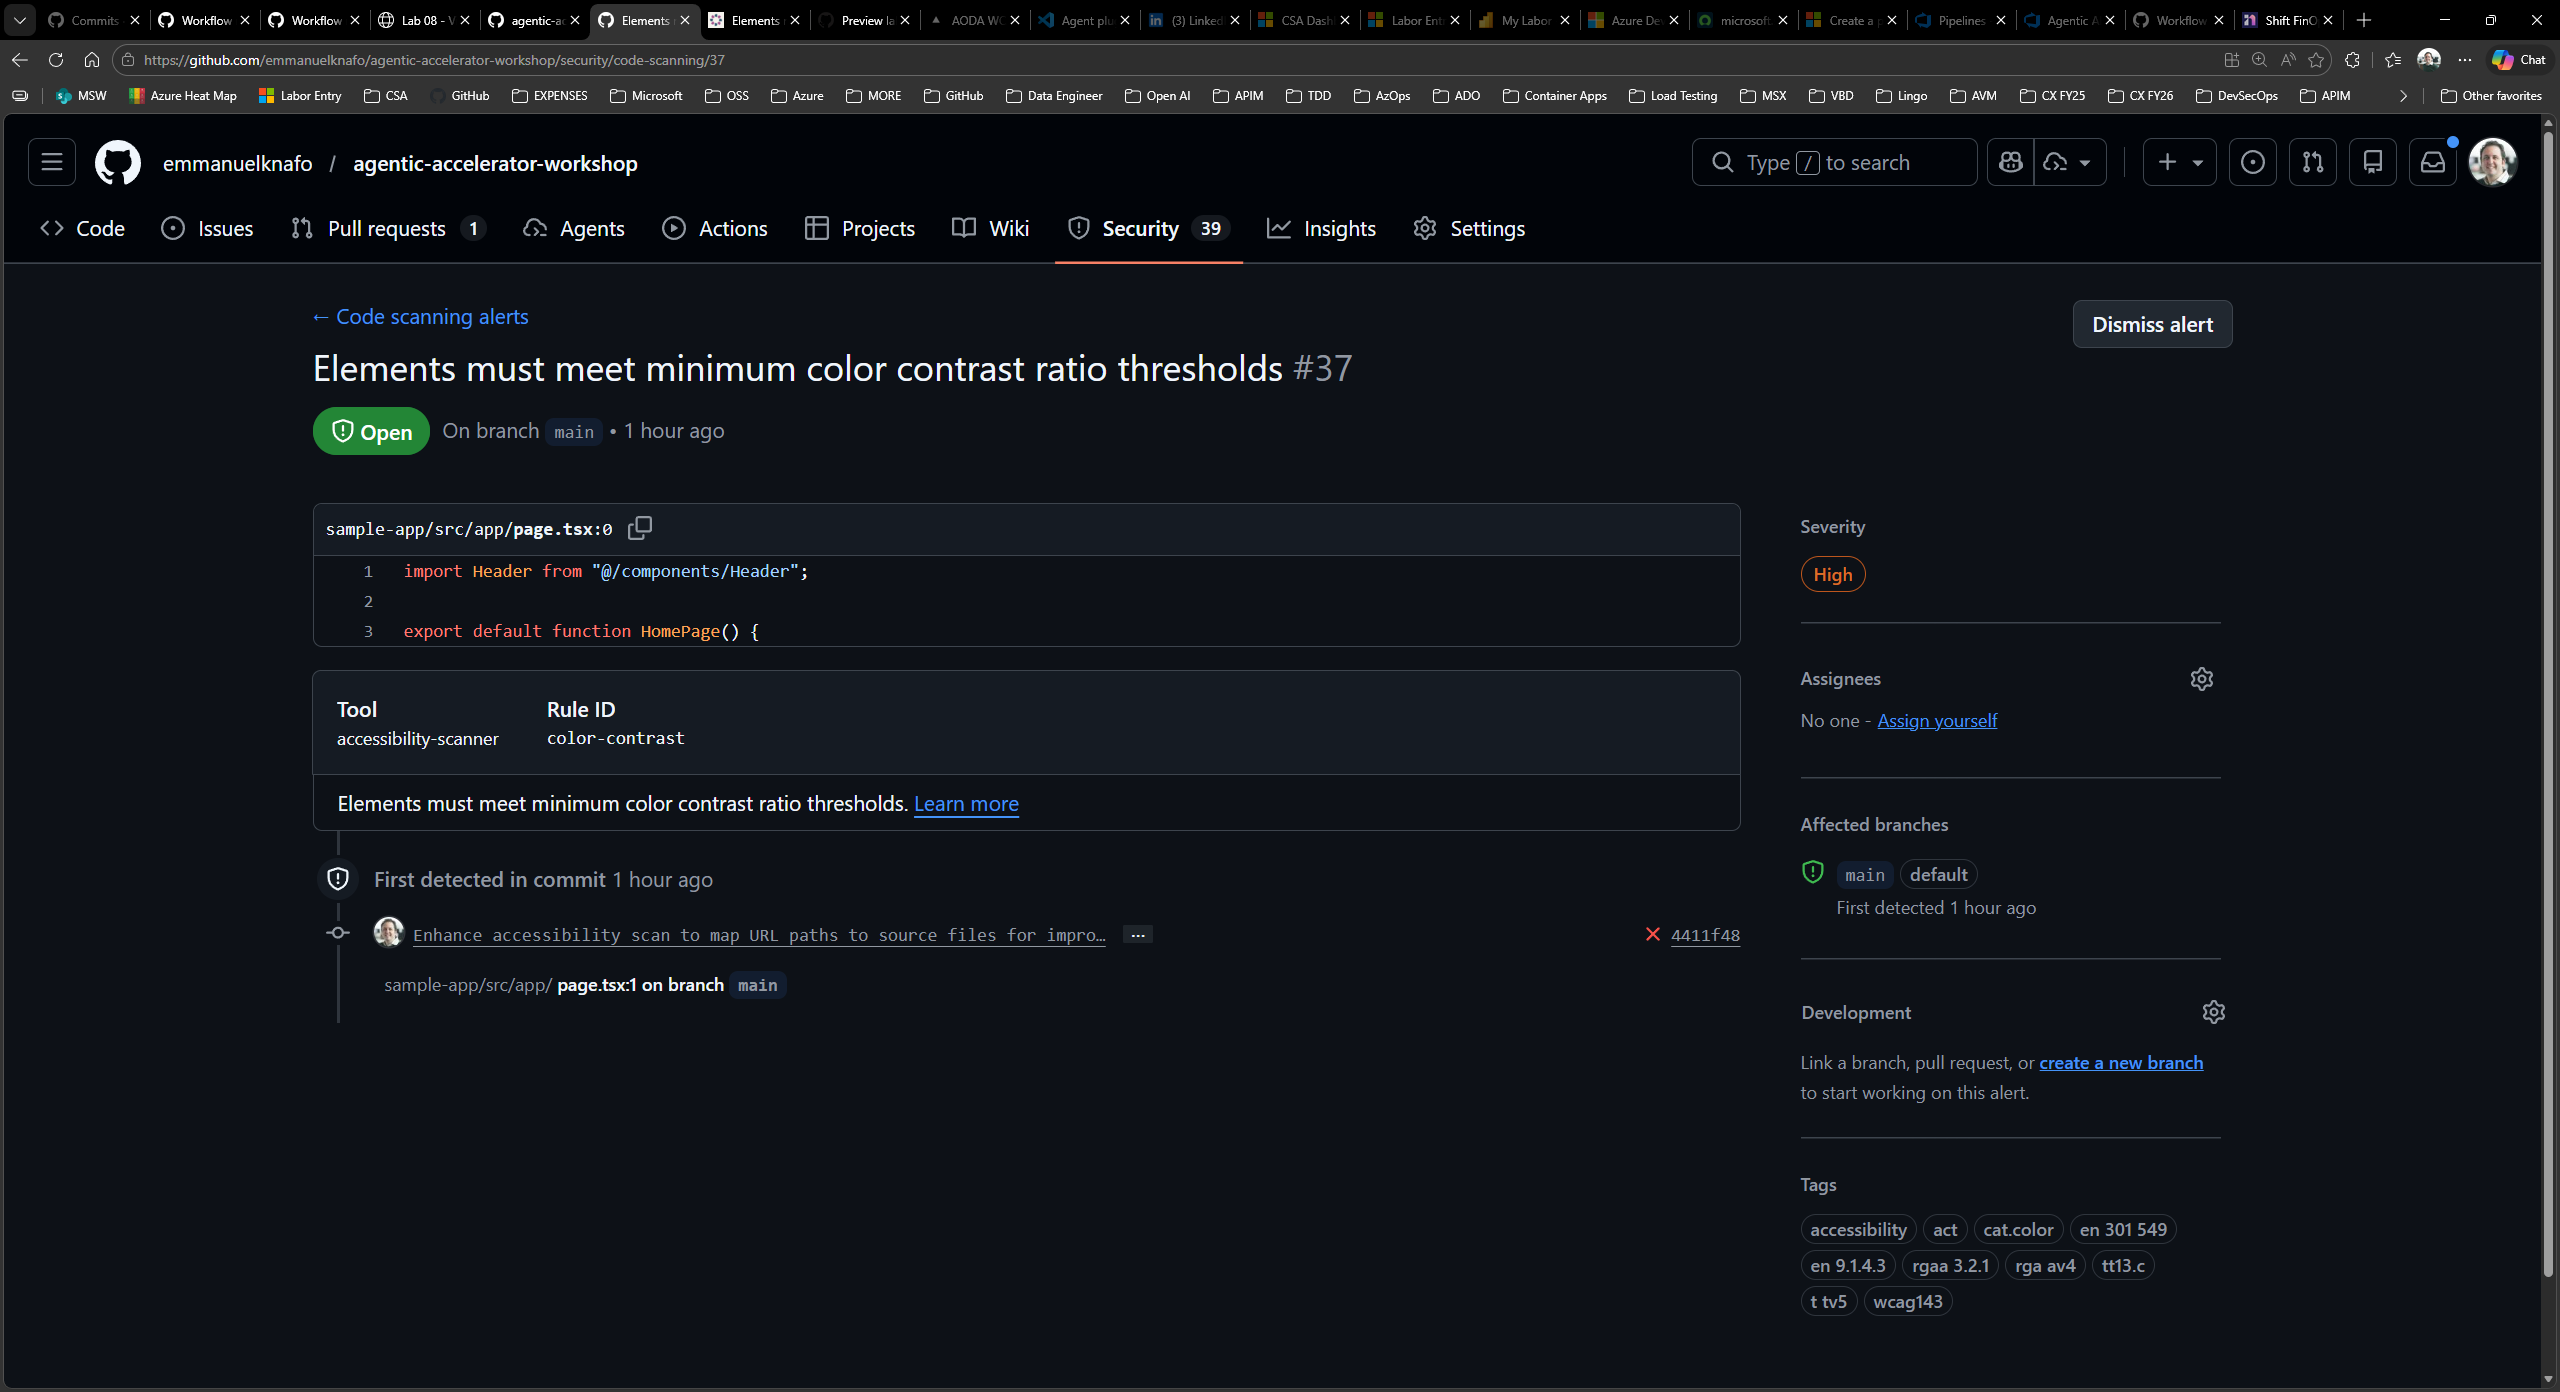This screenshot has height=1392, width=2560.
Task: Copy the page.tsx file path
Action: [639, 528]
